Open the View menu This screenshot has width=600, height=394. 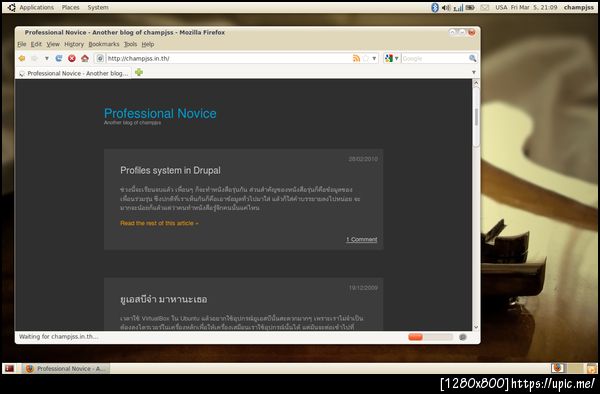[53, 44]
